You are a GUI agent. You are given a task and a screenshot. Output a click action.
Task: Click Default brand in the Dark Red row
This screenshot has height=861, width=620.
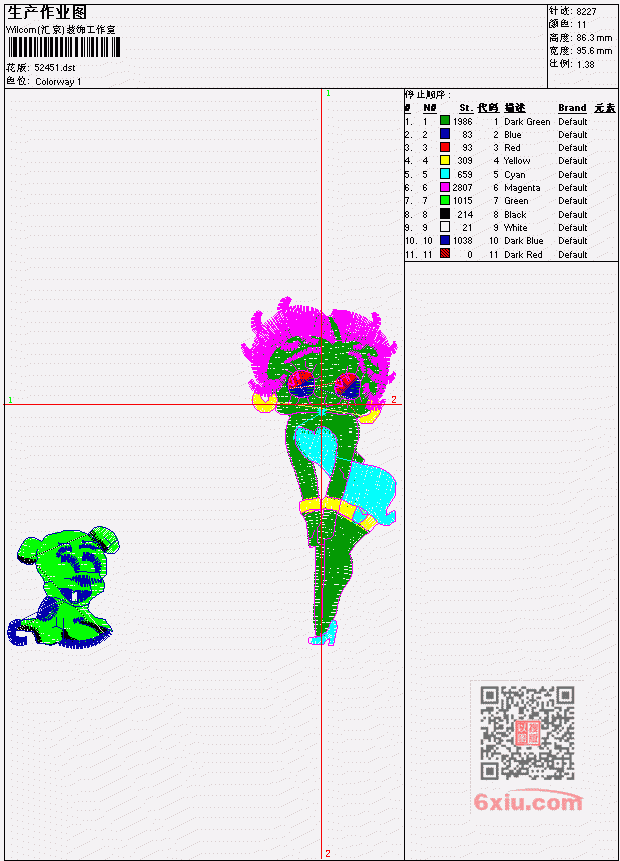(x=573, y=254)
